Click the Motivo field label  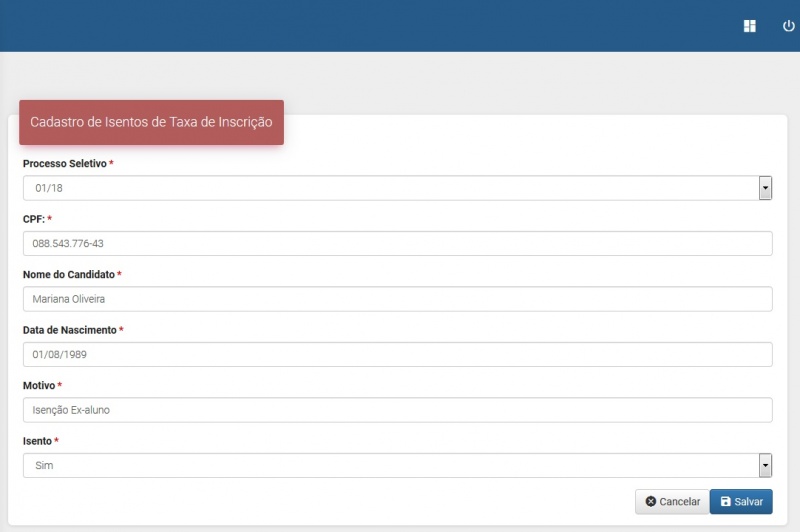(x=39, y=385)
